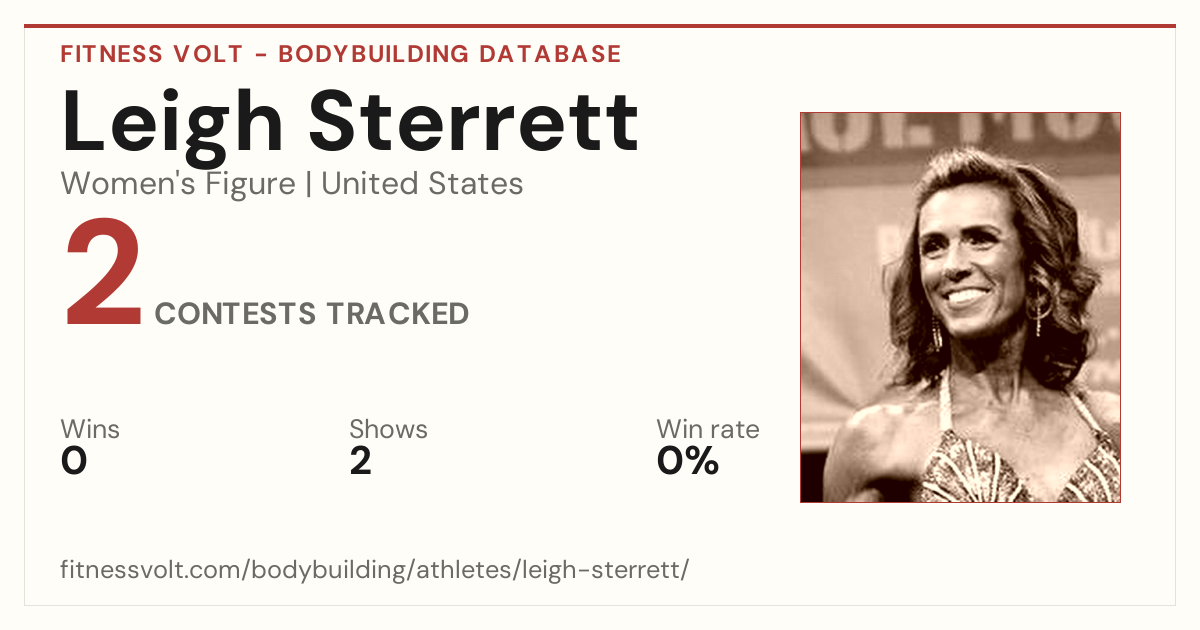The height and width of the screenshot is (630, 1200).
Task: Click the dash between Volt and Bodybuilding
Action: [260, 55]
